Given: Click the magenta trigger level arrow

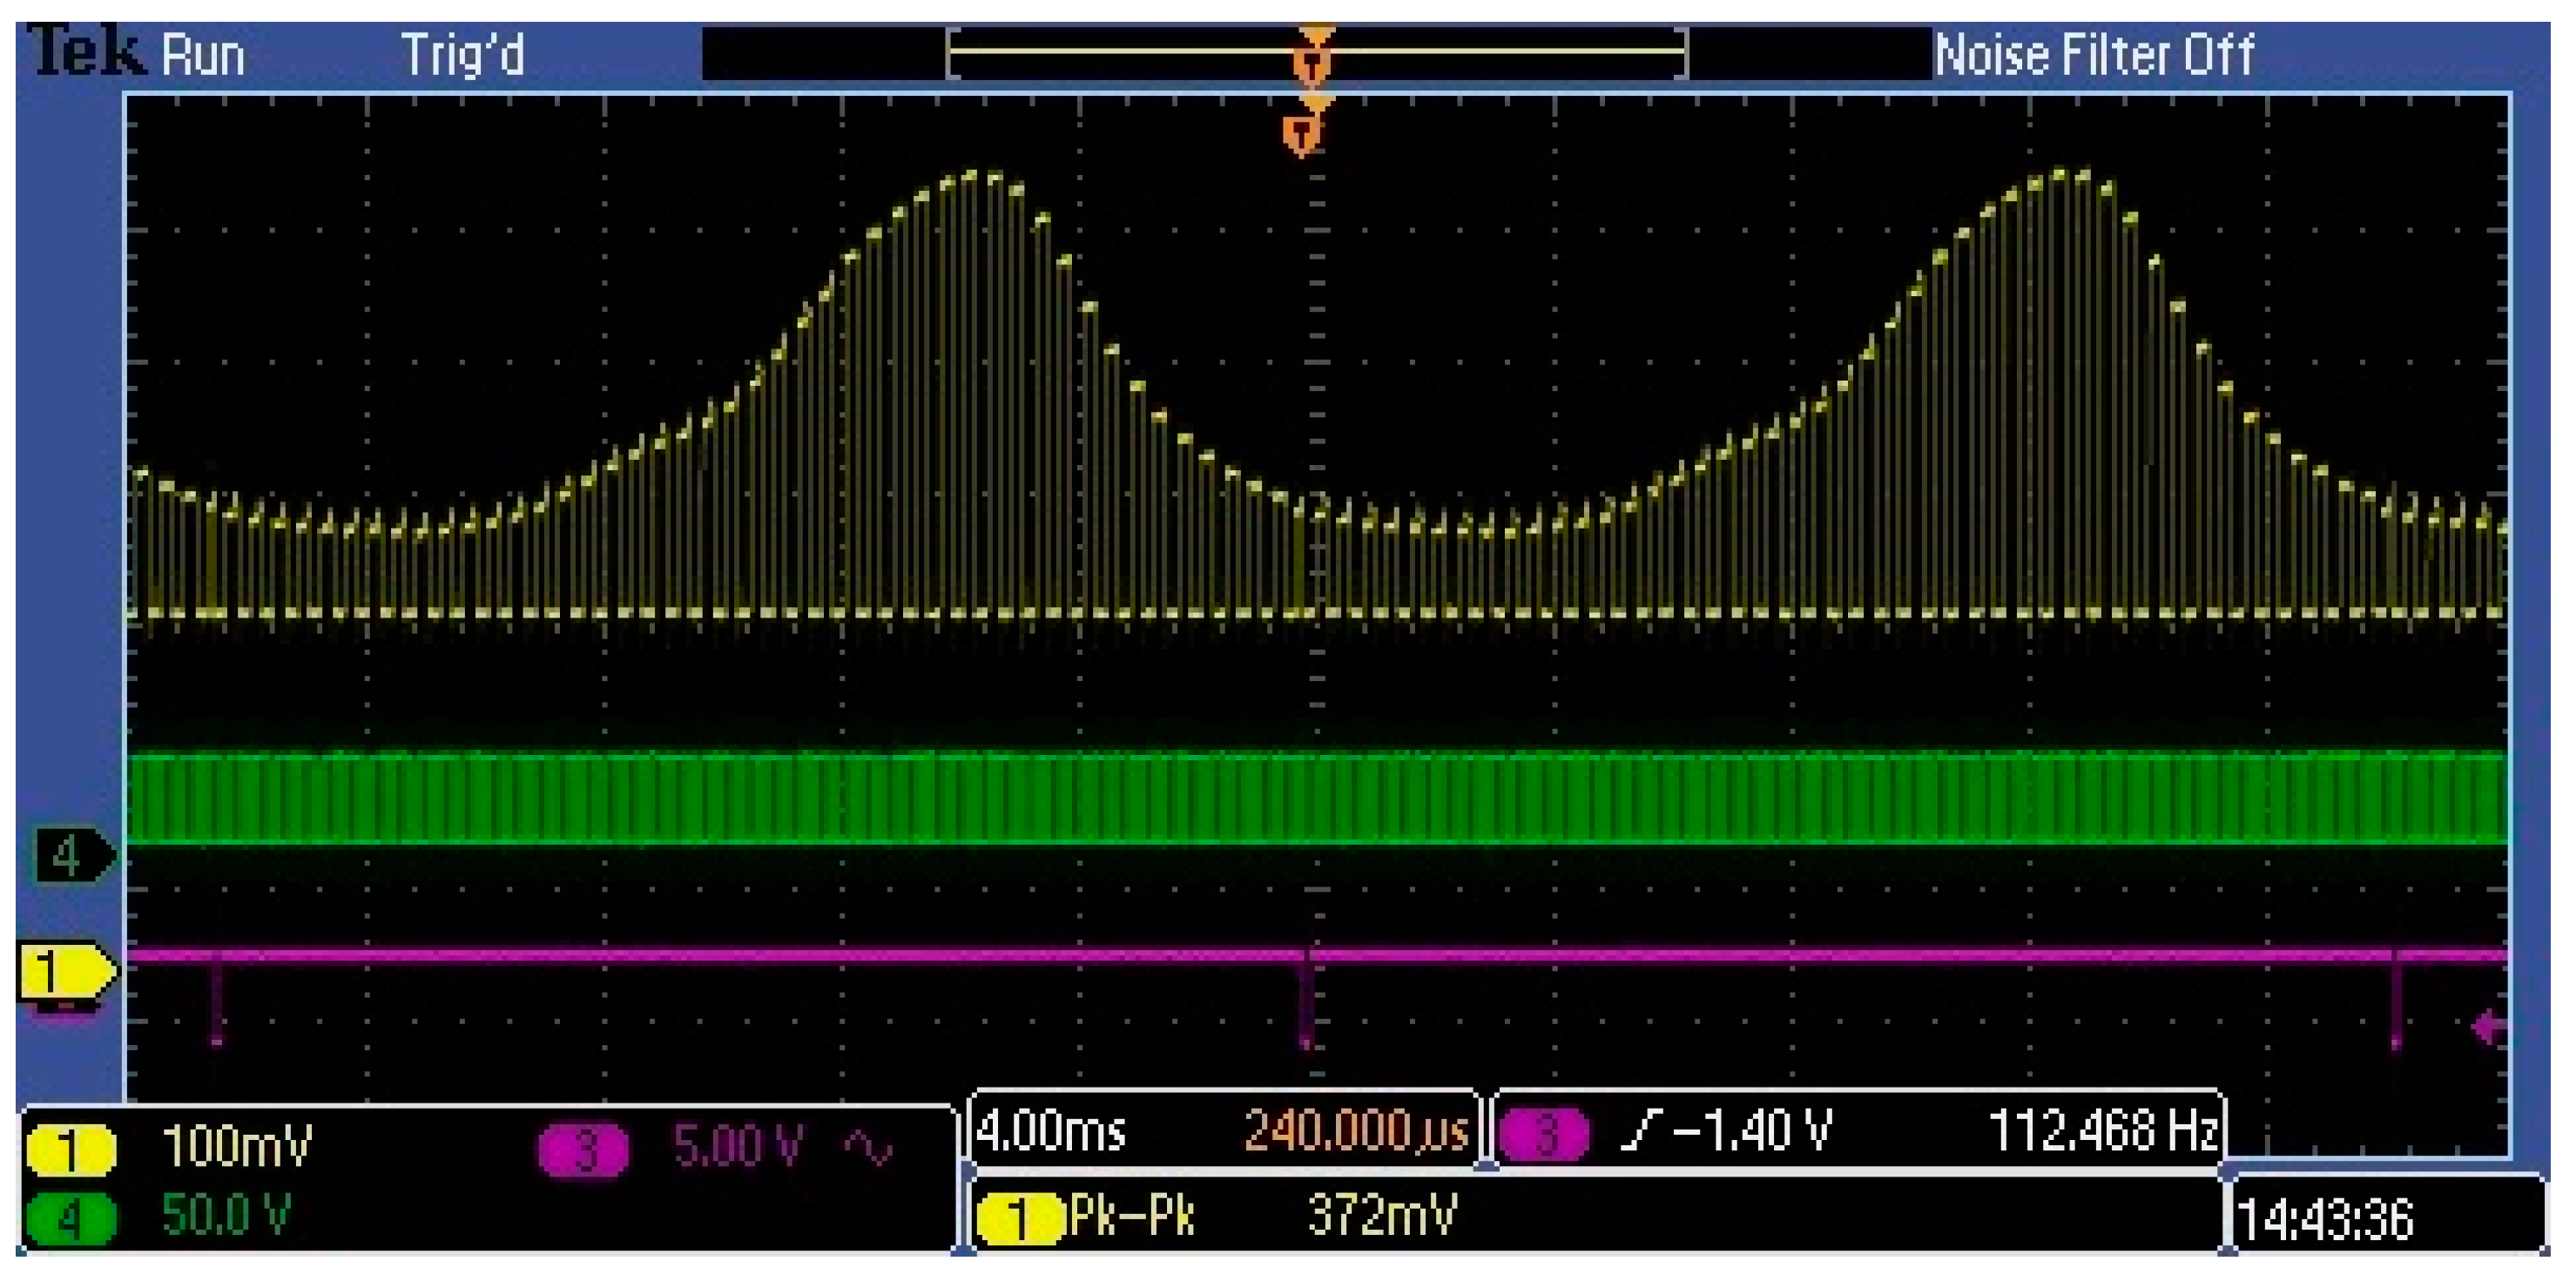Looking at the screenshot, I should pyautogui.click(x=2487, y=1027).
